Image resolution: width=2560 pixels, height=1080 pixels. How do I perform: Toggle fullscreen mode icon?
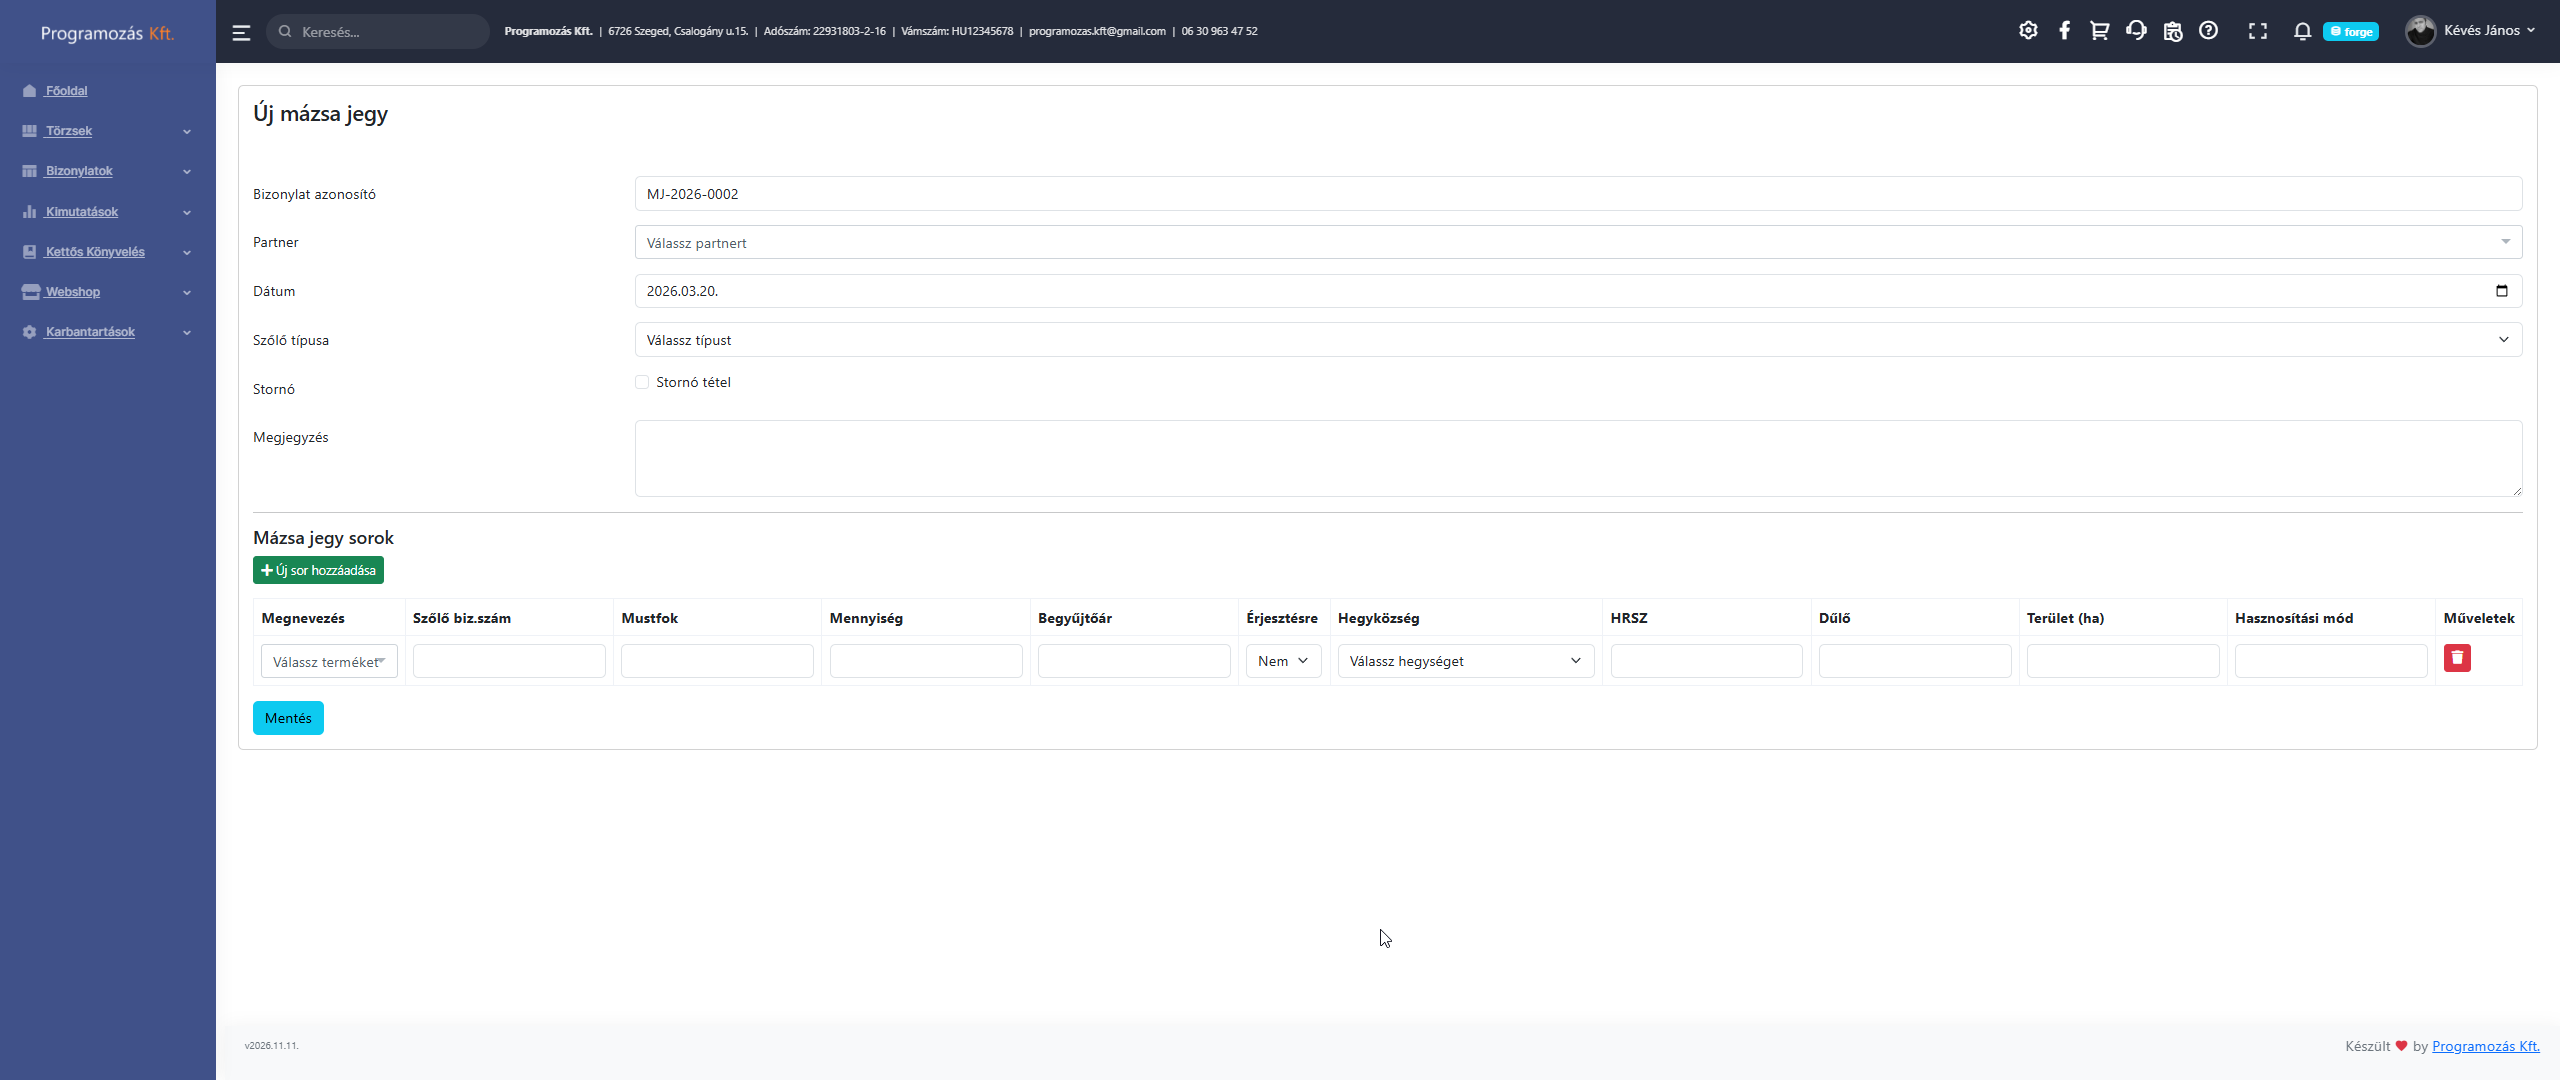click(2257, 31)
